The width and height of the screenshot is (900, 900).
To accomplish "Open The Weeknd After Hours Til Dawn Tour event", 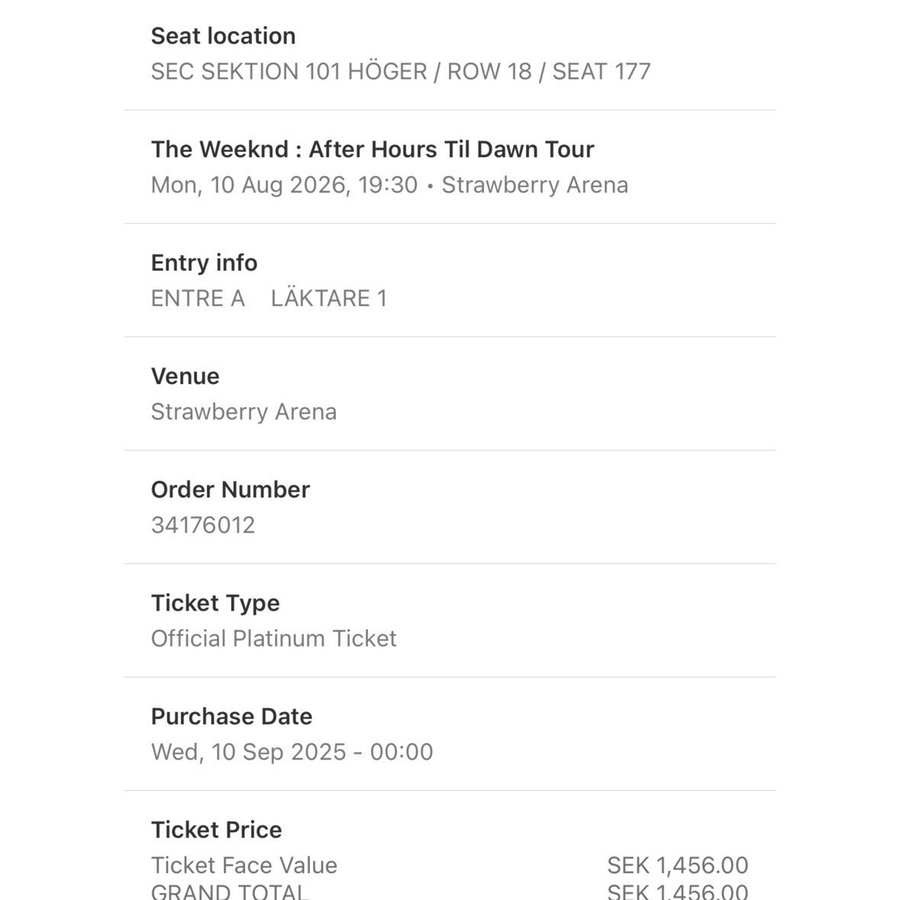I will tap(372, 150).
